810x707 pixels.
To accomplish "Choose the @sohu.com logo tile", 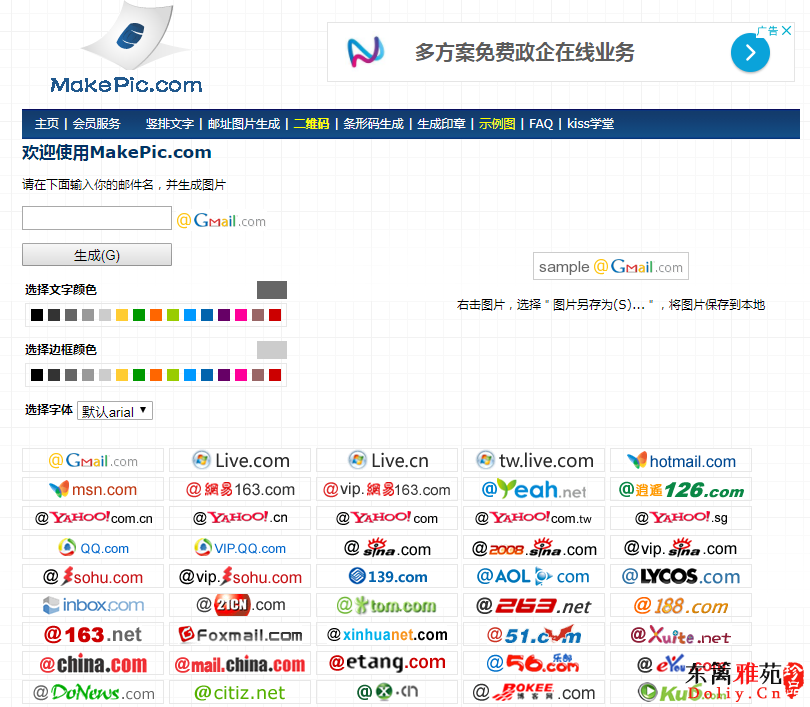I will [93, 576].
